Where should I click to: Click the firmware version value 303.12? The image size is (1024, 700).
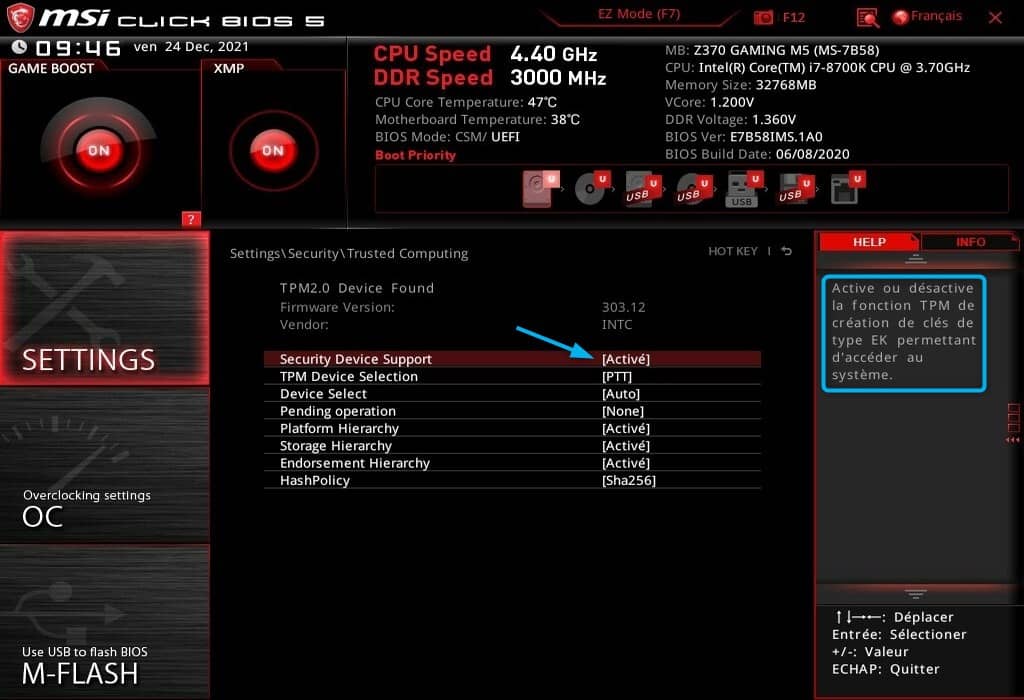[x=623, y=307]
